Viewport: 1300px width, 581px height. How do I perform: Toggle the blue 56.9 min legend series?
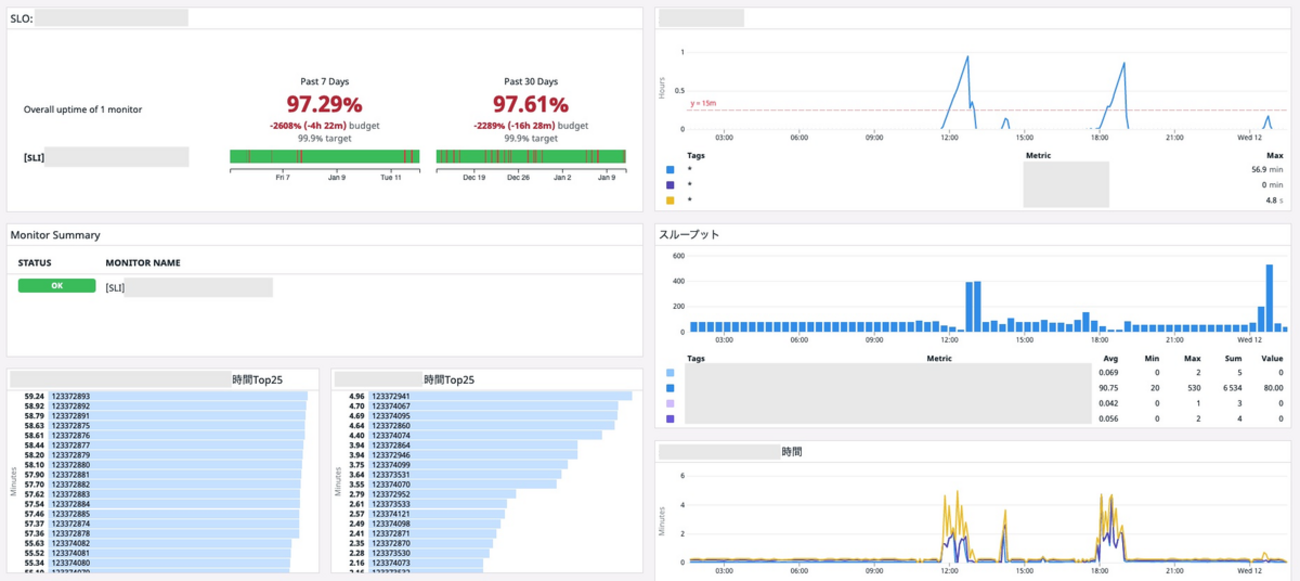click(x=670, y=170)
